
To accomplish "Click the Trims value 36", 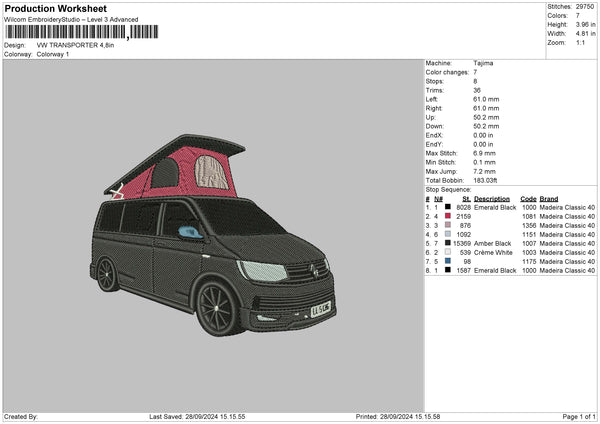I will (x=477, y=90).
